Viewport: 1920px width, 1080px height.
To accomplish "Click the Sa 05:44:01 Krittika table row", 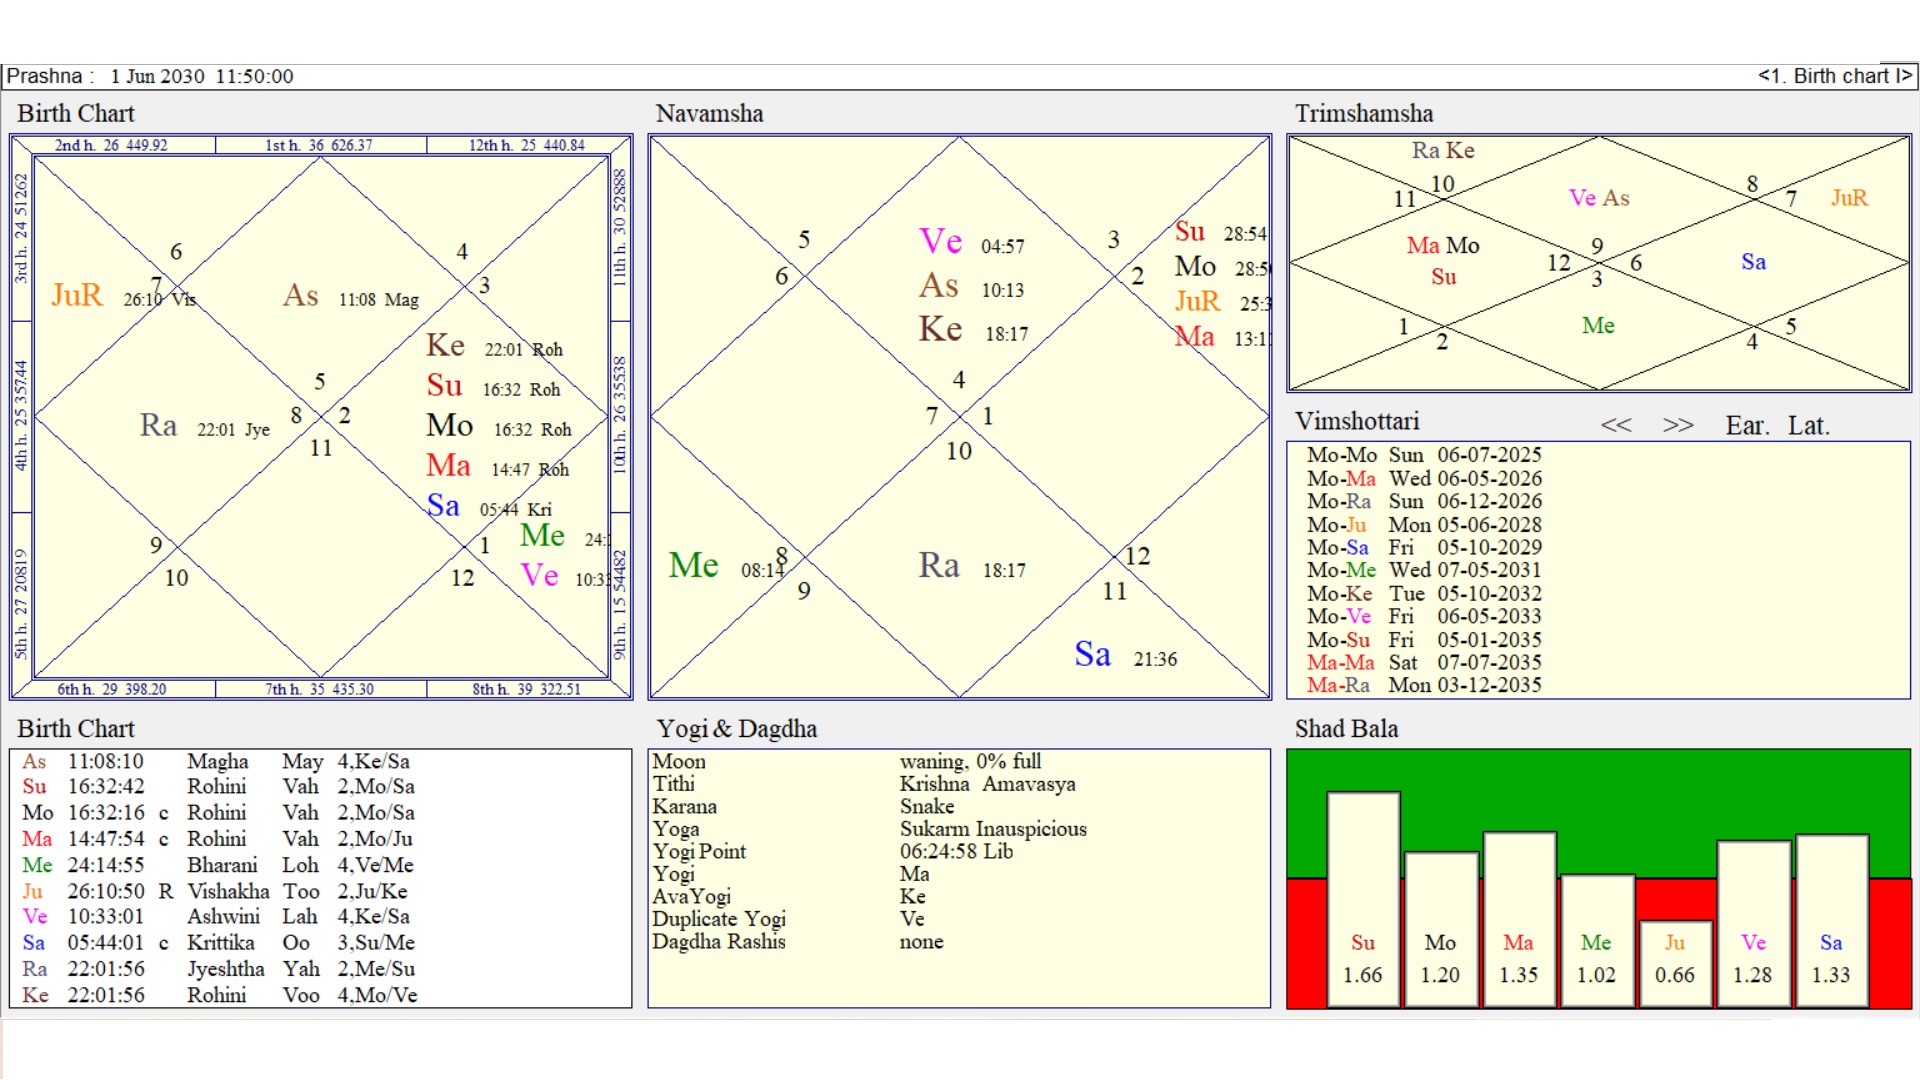I will pyautogui.click(x=218, y=943).
